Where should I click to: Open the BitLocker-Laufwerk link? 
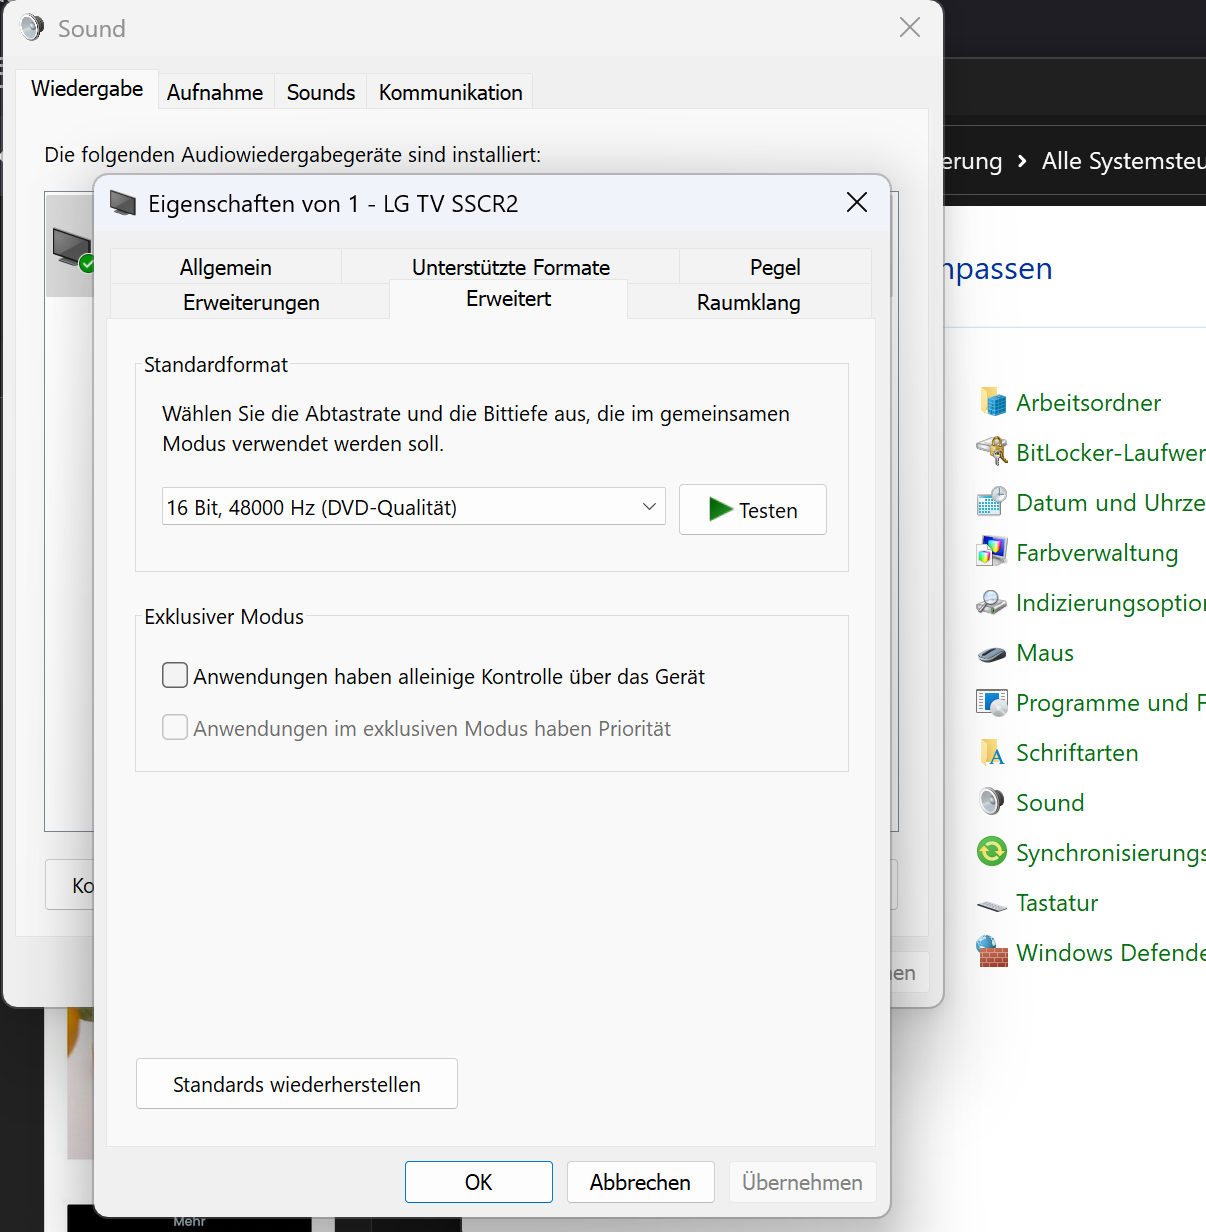(x=1110, y=453)
